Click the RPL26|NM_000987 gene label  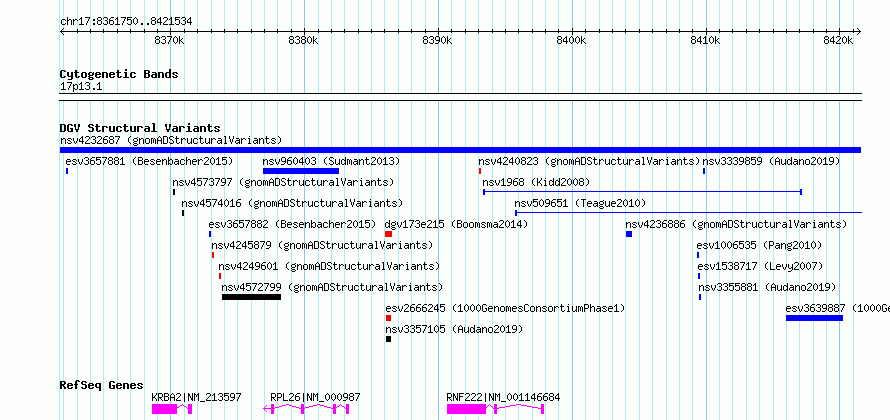315,397
